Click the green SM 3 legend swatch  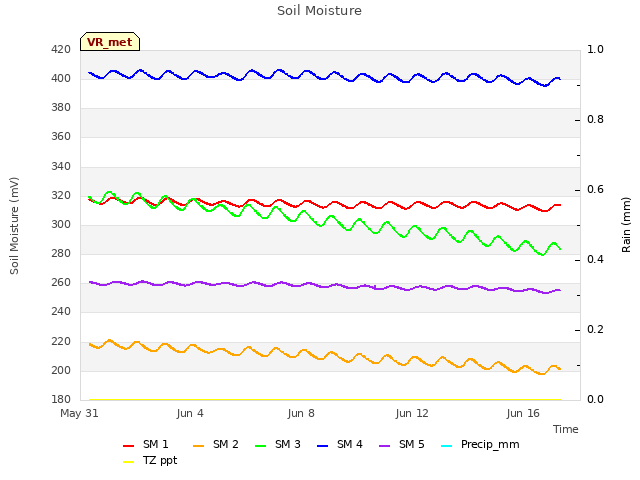point(261,446)
